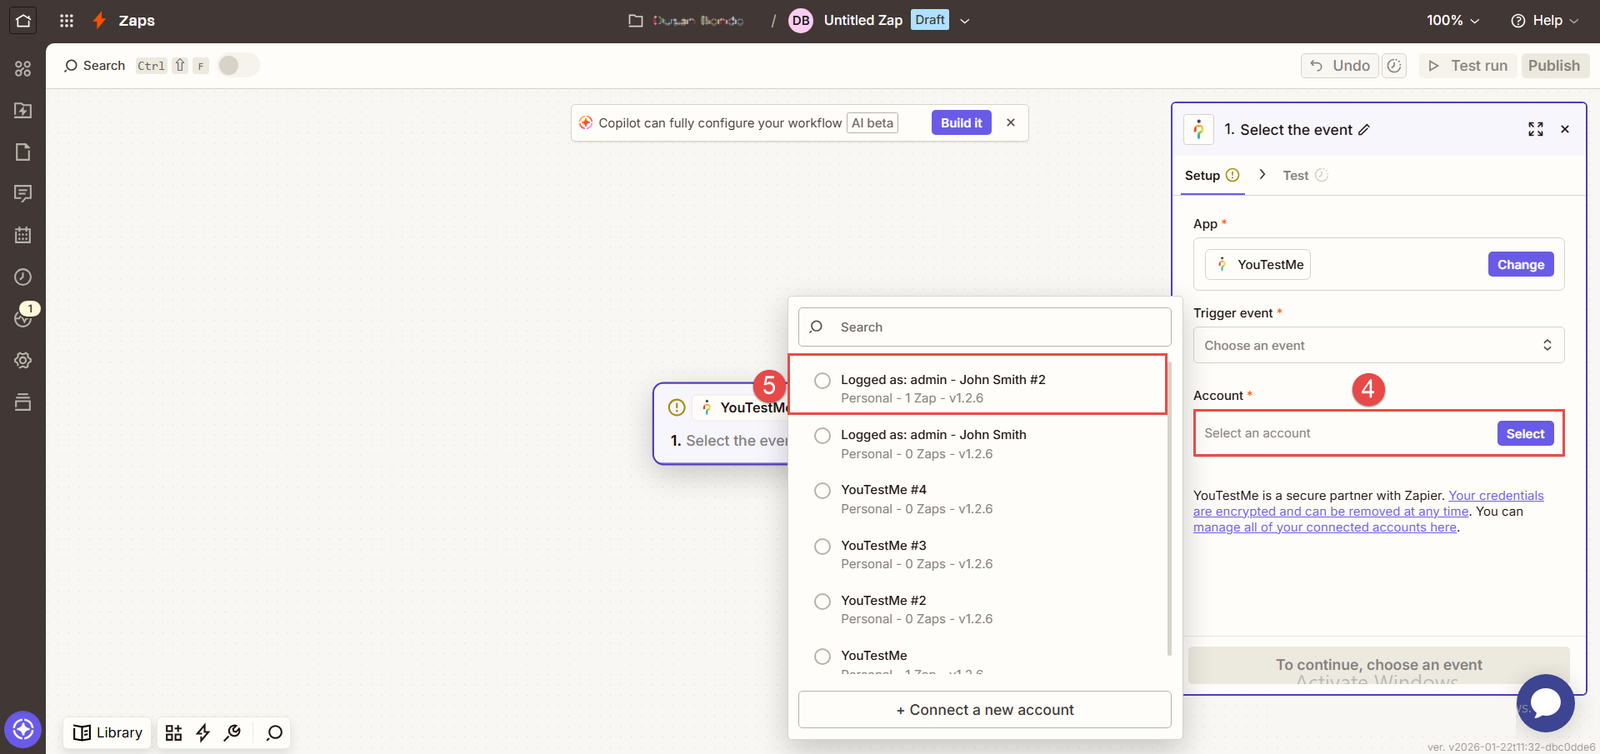Click the Build it Copilot button
The image size is (1600, 754).
click(x=961, y=123)
